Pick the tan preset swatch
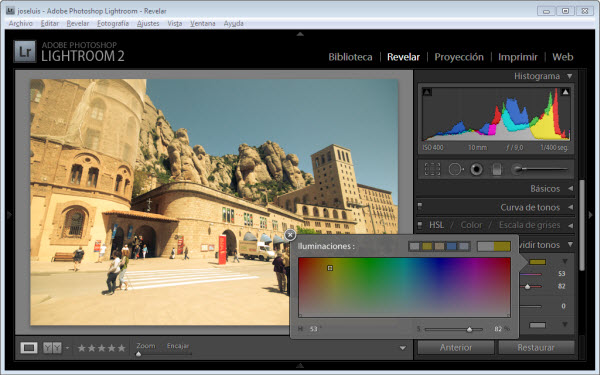 point(439,246)
